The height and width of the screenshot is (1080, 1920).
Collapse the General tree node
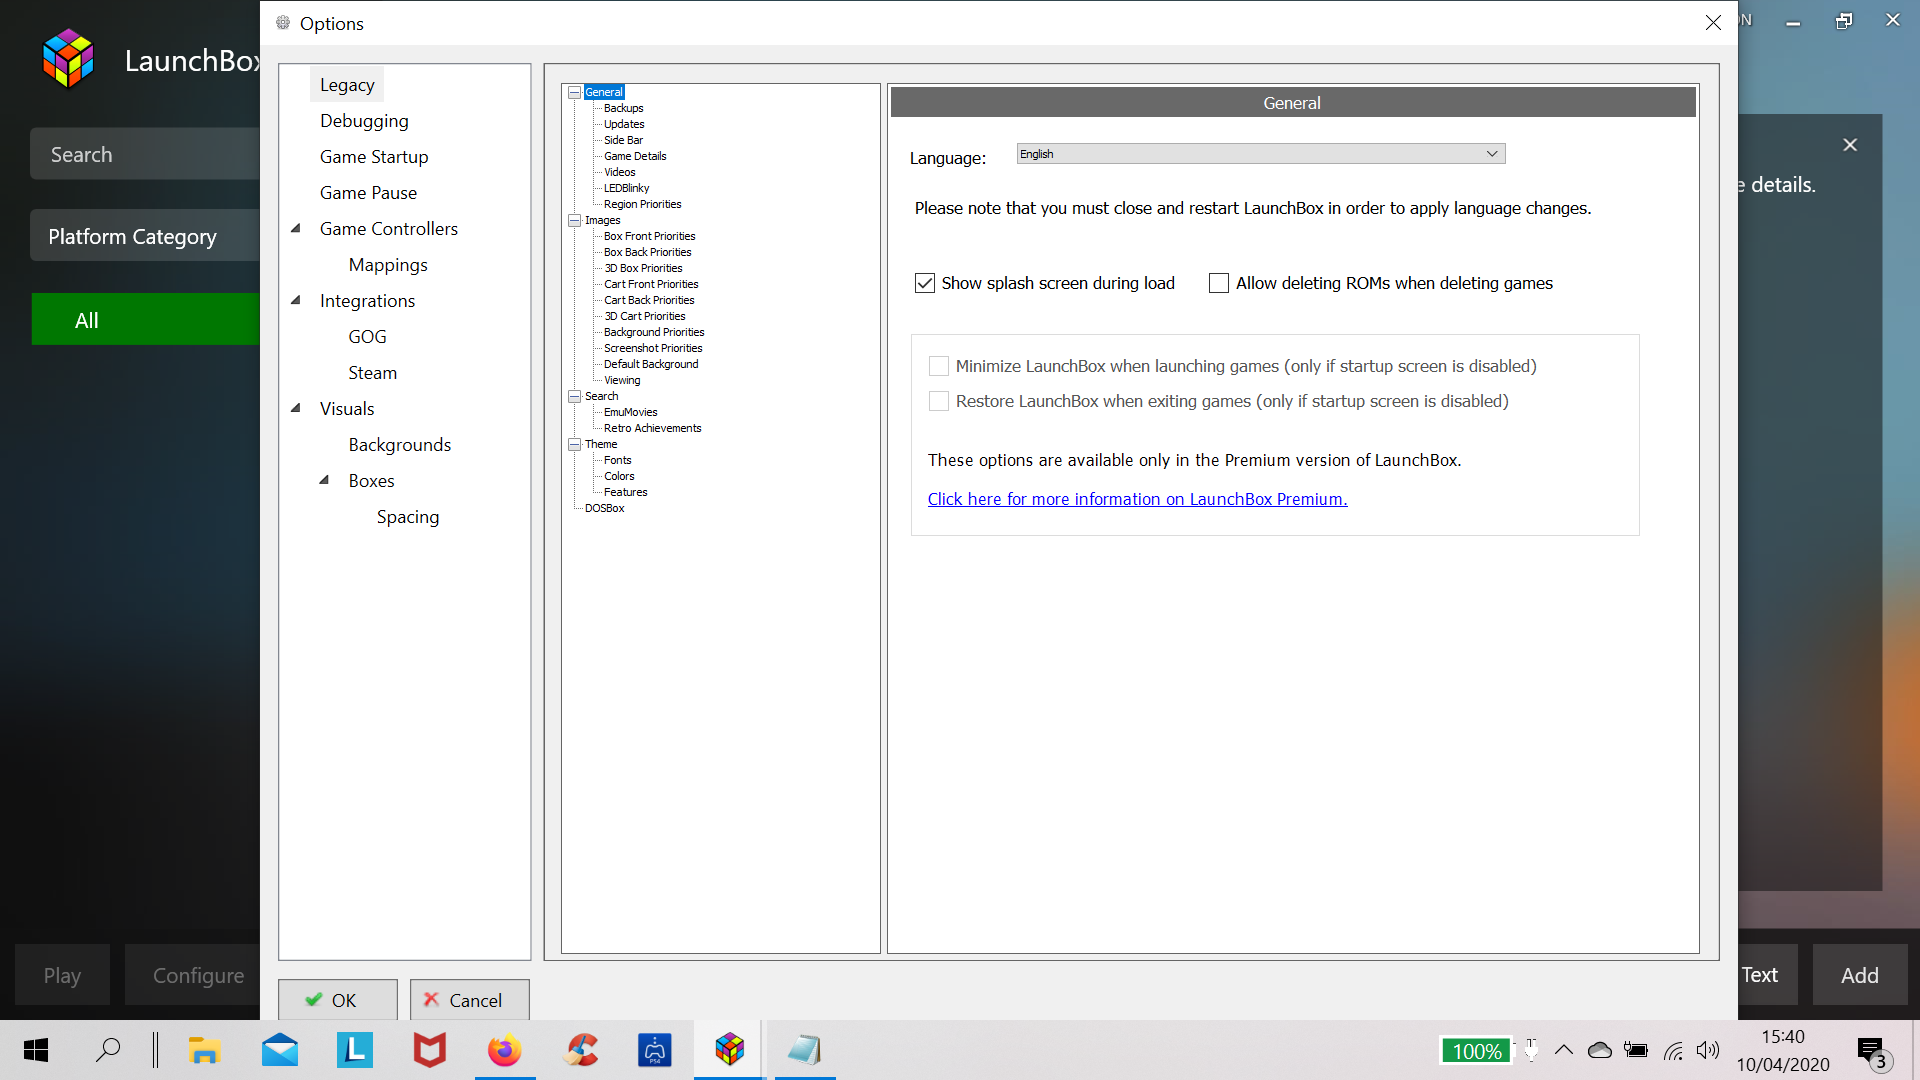[575, 92]
